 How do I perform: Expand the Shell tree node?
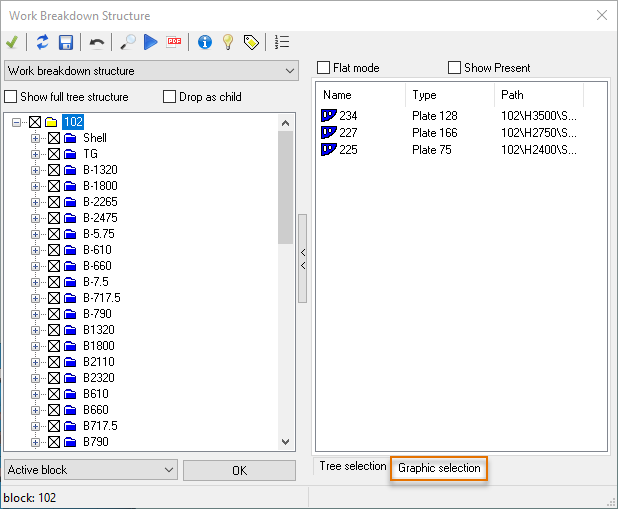click(x=37, y=138)
